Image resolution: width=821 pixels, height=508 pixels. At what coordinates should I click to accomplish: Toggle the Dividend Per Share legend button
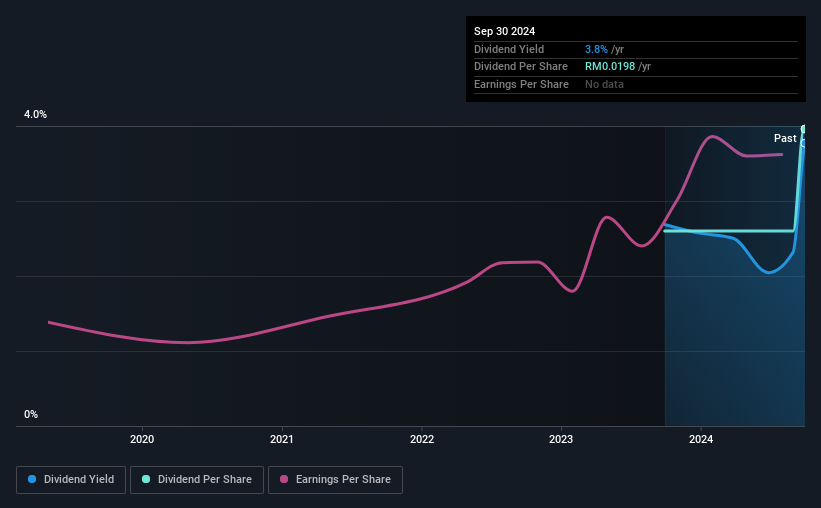[x=197, y=480]
